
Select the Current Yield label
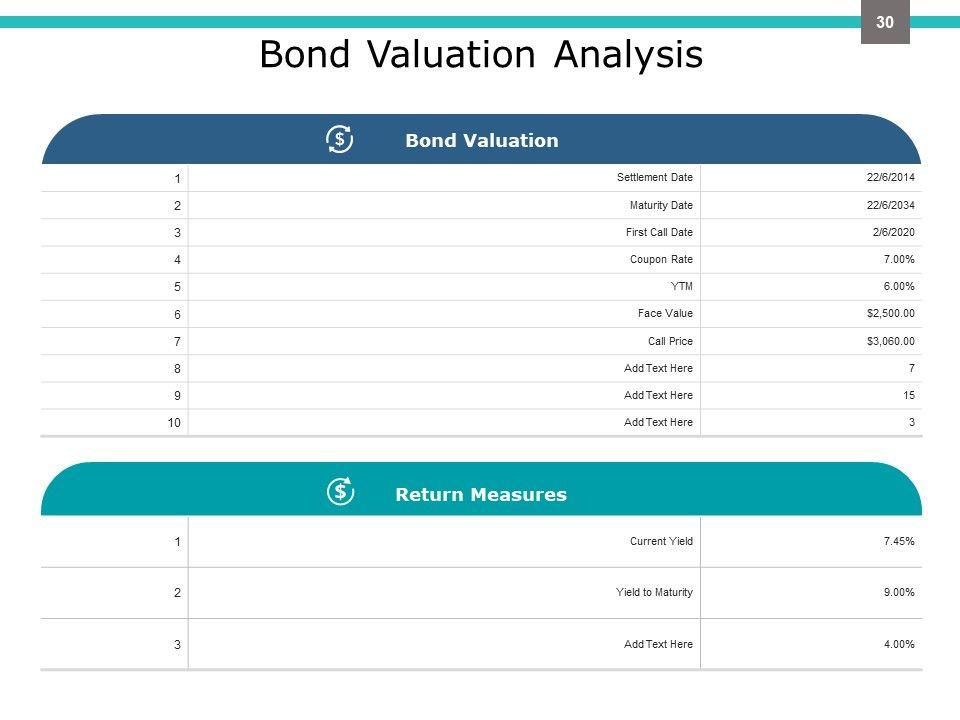[x=661, y=542]
